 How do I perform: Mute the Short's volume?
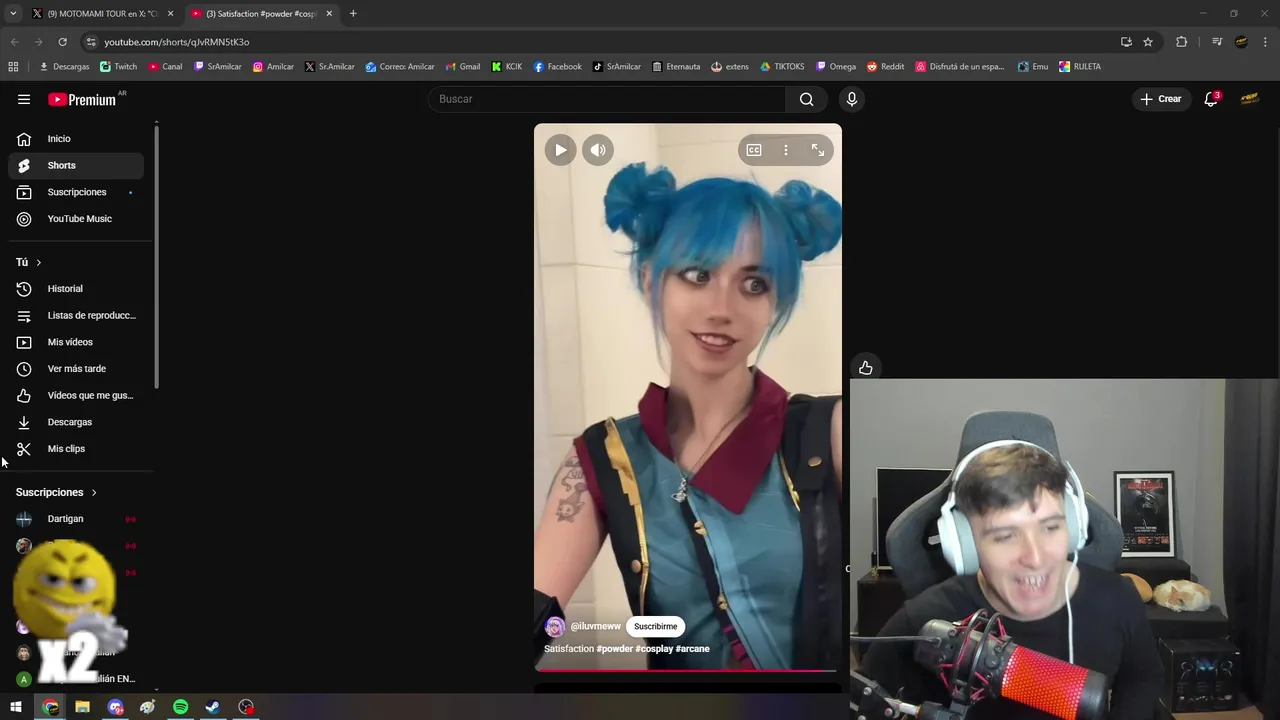598,150
